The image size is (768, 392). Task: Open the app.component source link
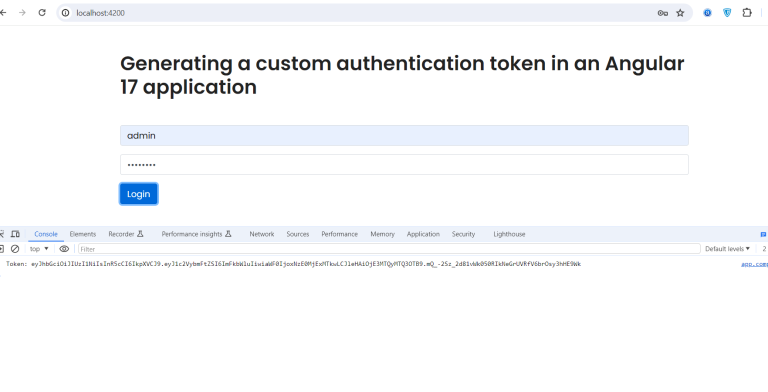754,264
